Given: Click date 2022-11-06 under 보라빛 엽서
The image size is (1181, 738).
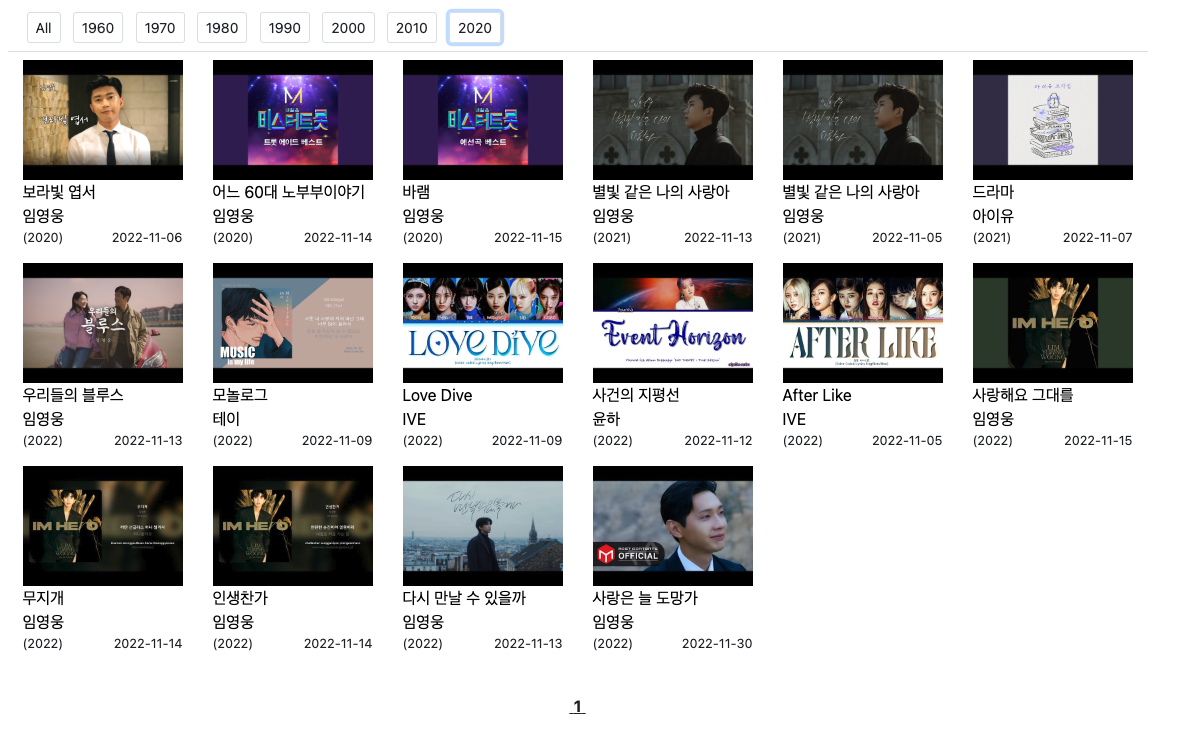Looking at the screenshot, I should pyautogui.click(x=147, y=238).
